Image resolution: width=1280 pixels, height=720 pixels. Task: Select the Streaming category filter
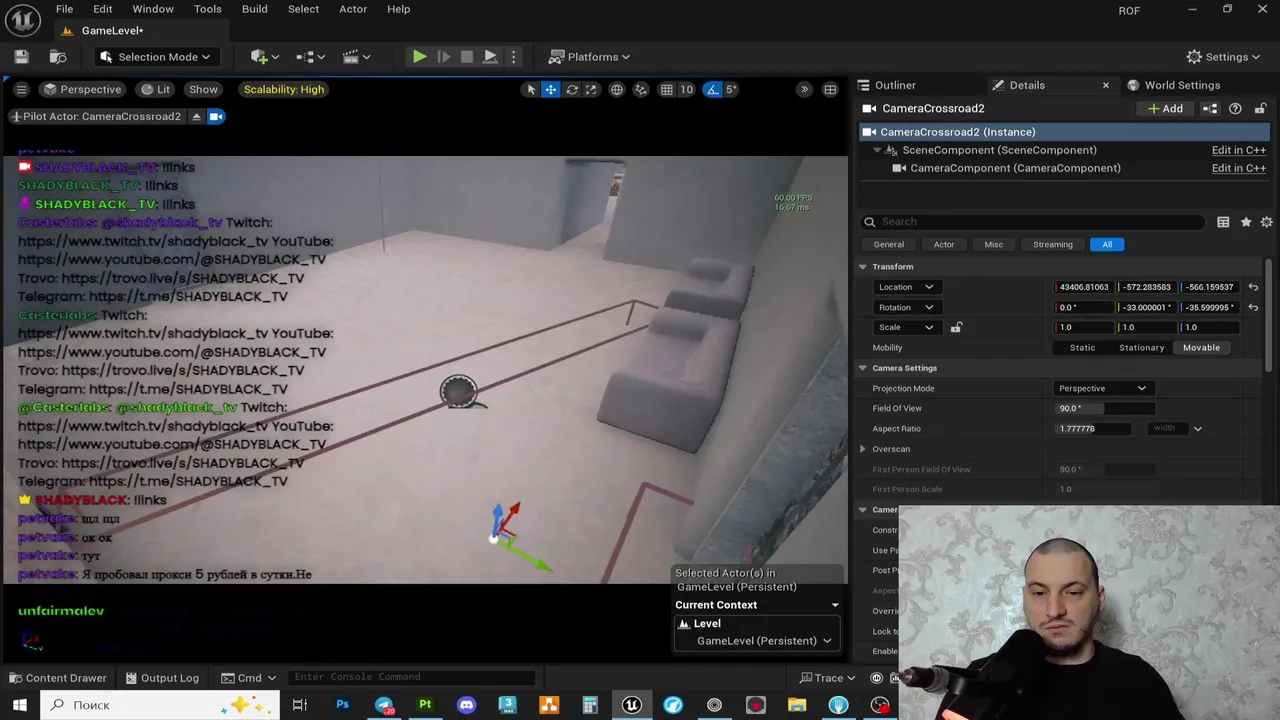point(1052,244)
